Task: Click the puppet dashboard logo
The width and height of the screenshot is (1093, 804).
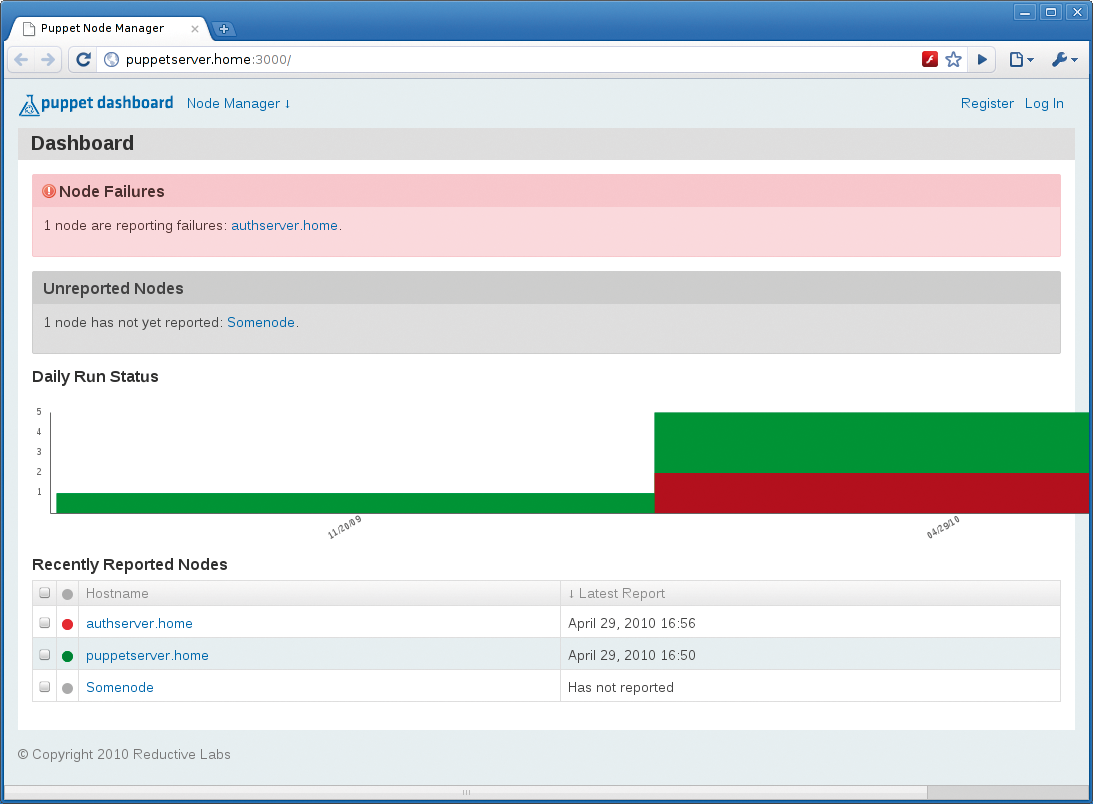Action: (96, 104)
